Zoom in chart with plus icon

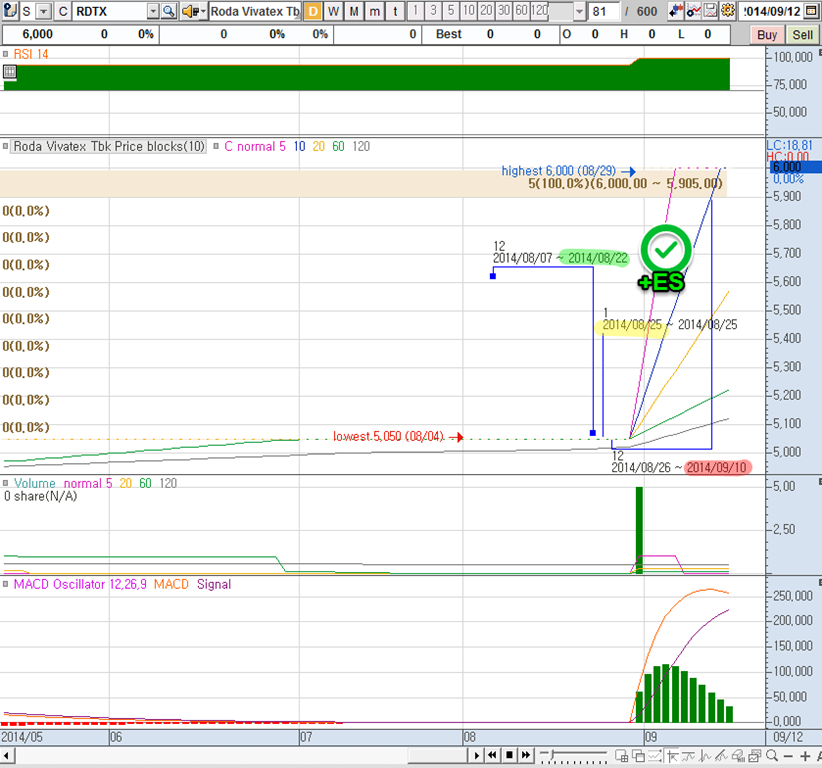pyautogui.click(x=805, y=755)
